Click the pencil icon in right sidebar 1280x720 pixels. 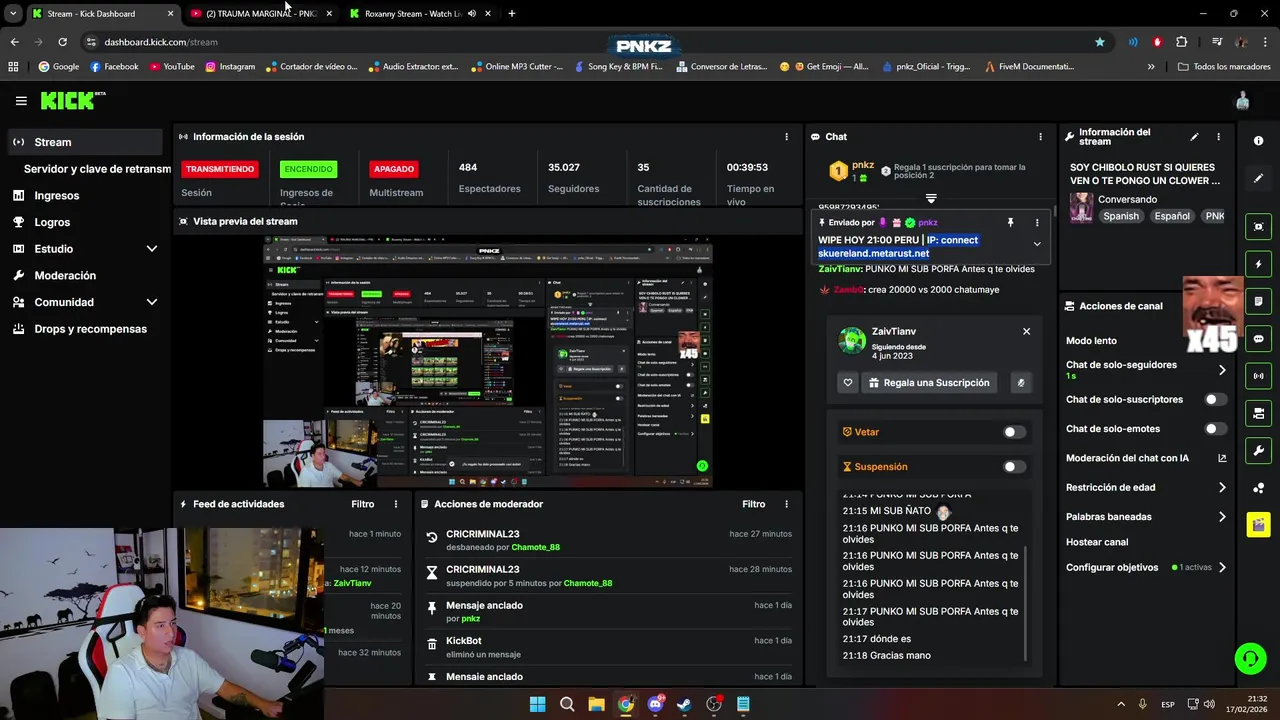click(1258, 178)
